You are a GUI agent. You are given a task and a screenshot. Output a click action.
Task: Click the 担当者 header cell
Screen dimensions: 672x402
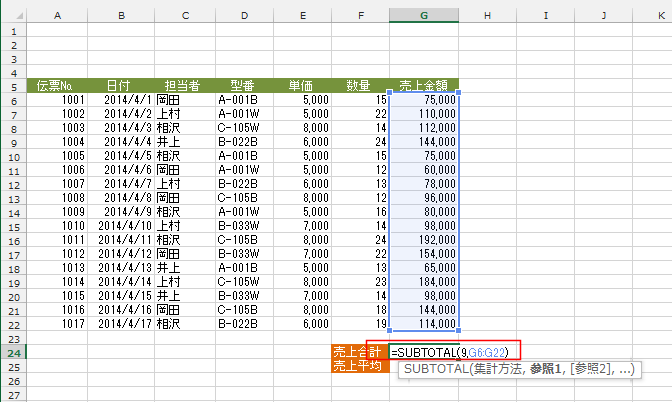click(182, 86)
